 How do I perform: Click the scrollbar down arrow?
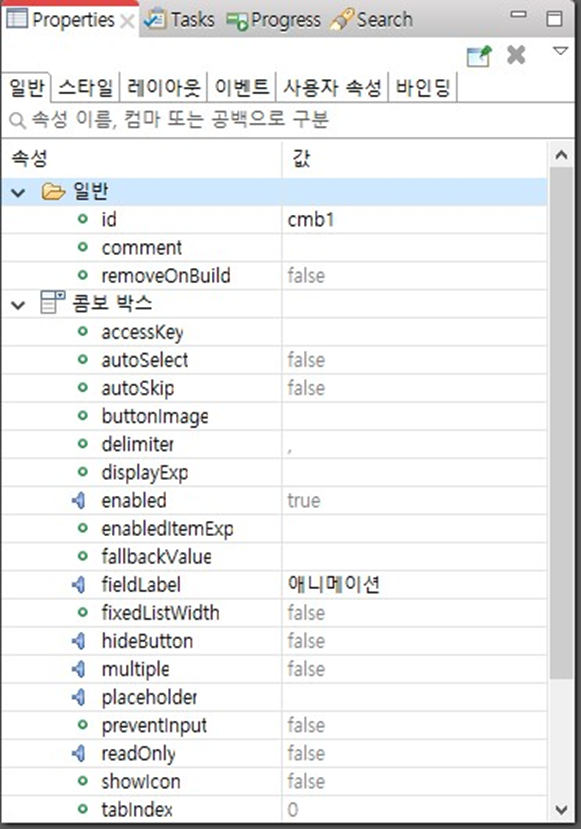click(x=561, y=809)
